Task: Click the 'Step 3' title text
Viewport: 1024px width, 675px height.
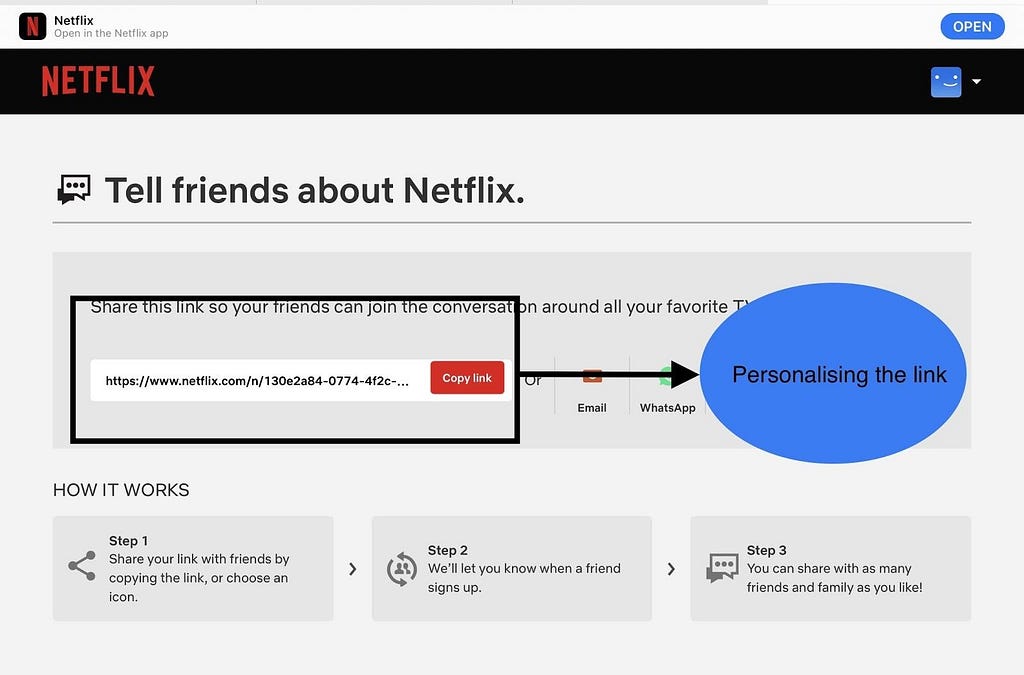Action: [767, 550]
